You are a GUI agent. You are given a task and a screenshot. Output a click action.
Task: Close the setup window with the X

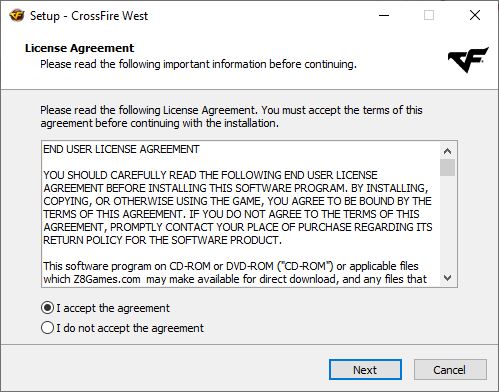tap(475, 15)
